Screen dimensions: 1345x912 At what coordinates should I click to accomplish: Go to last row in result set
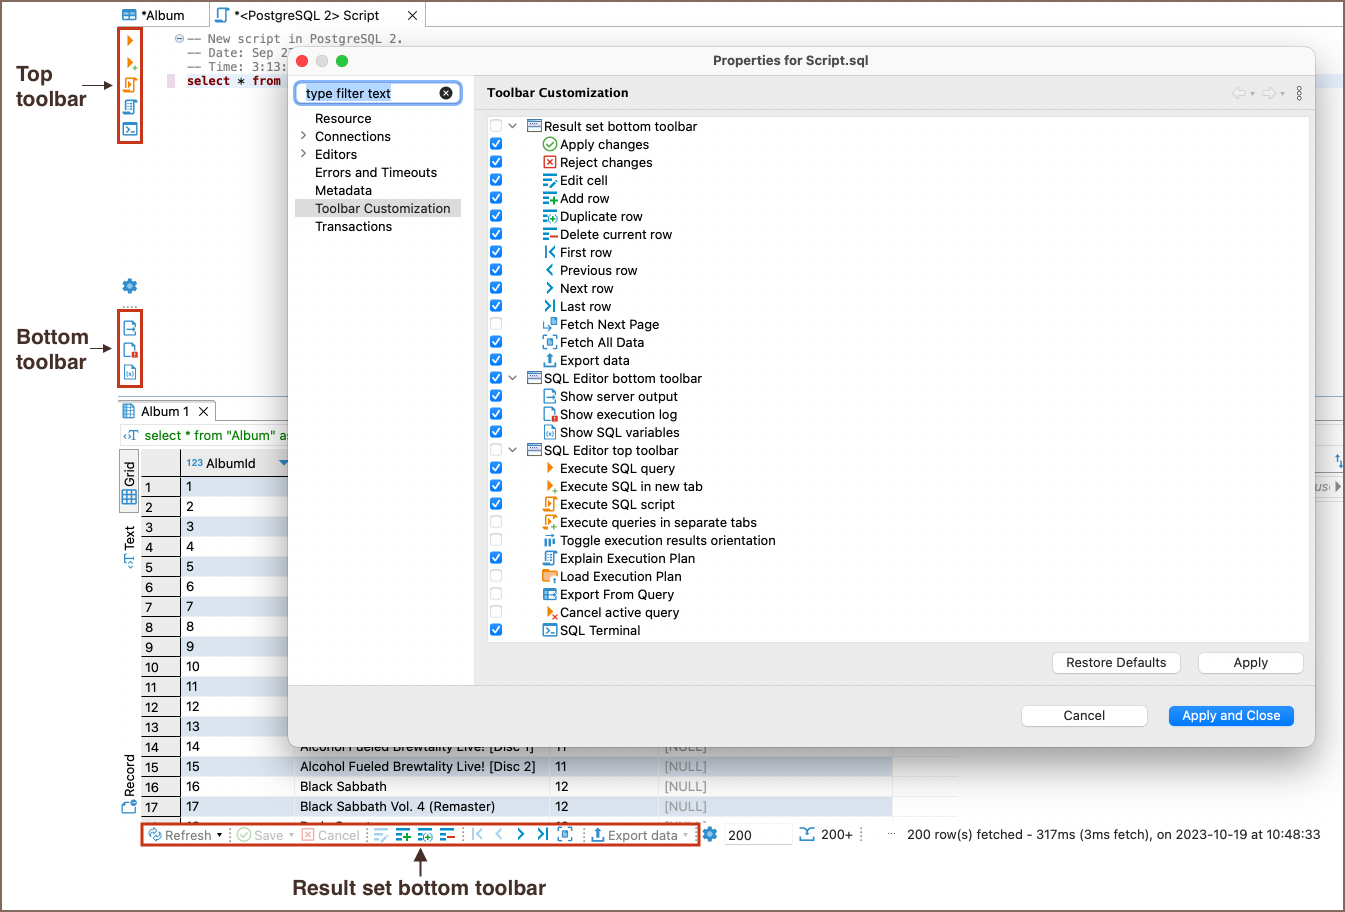pos(542,835)
